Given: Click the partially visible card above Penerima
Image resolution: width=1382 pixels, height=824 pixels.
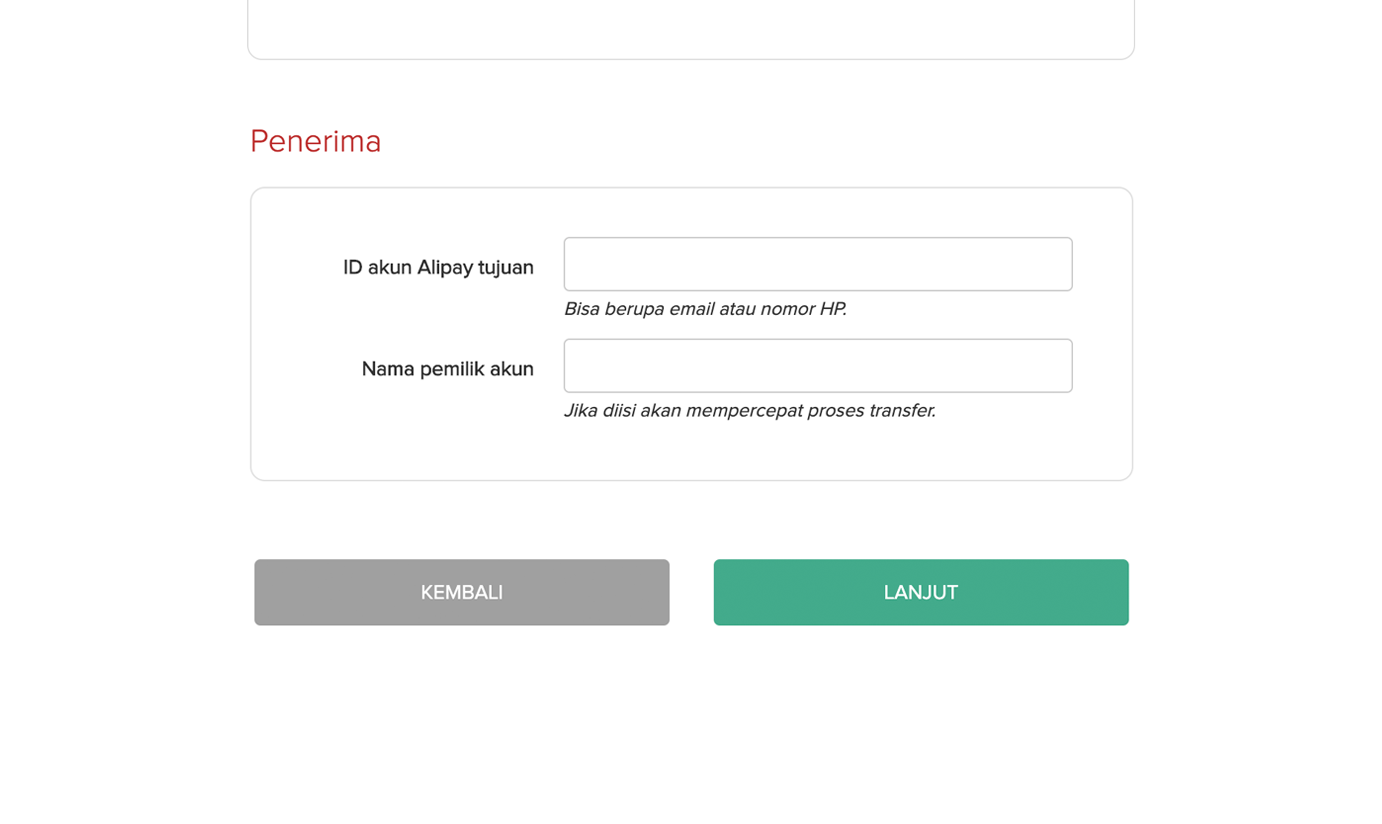Looking at the screenshot, I should pos(690,30).
